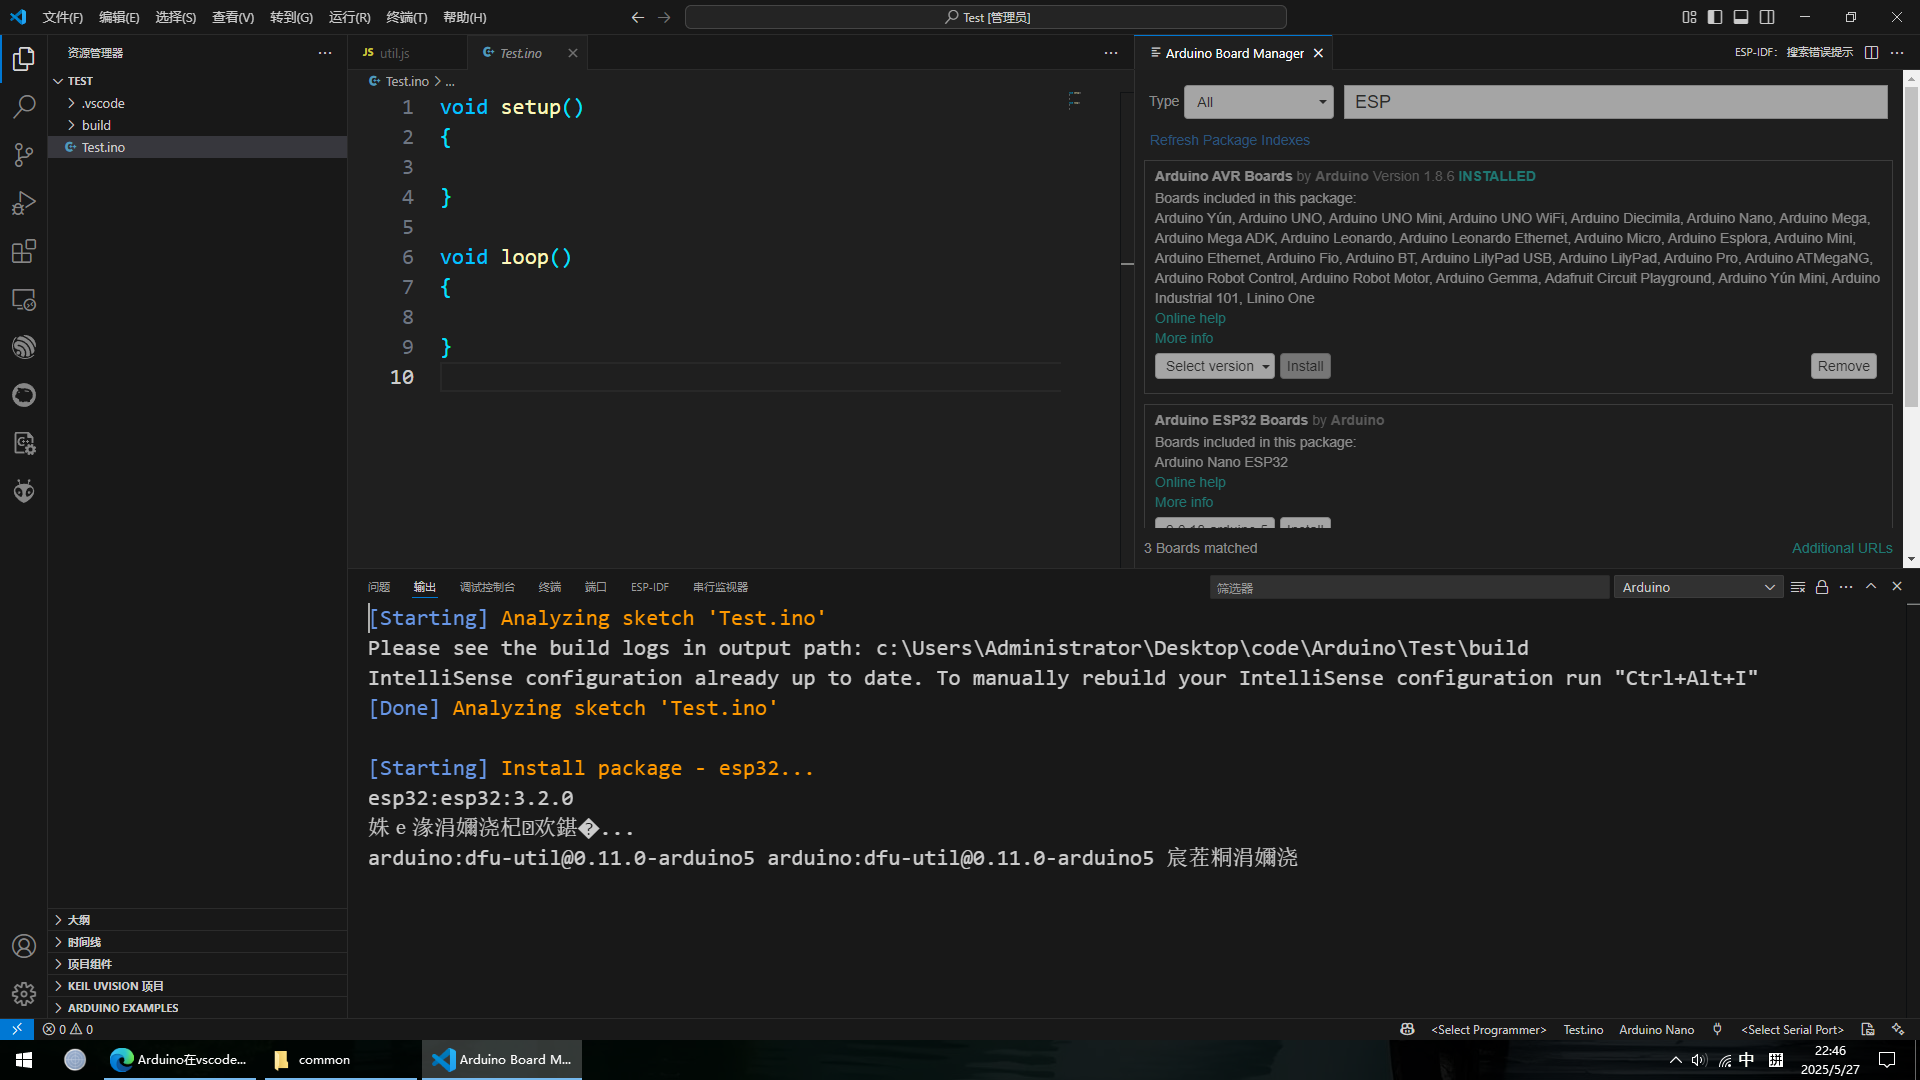
Task: Open the board Type dropdown
Action: point(1259,102)
